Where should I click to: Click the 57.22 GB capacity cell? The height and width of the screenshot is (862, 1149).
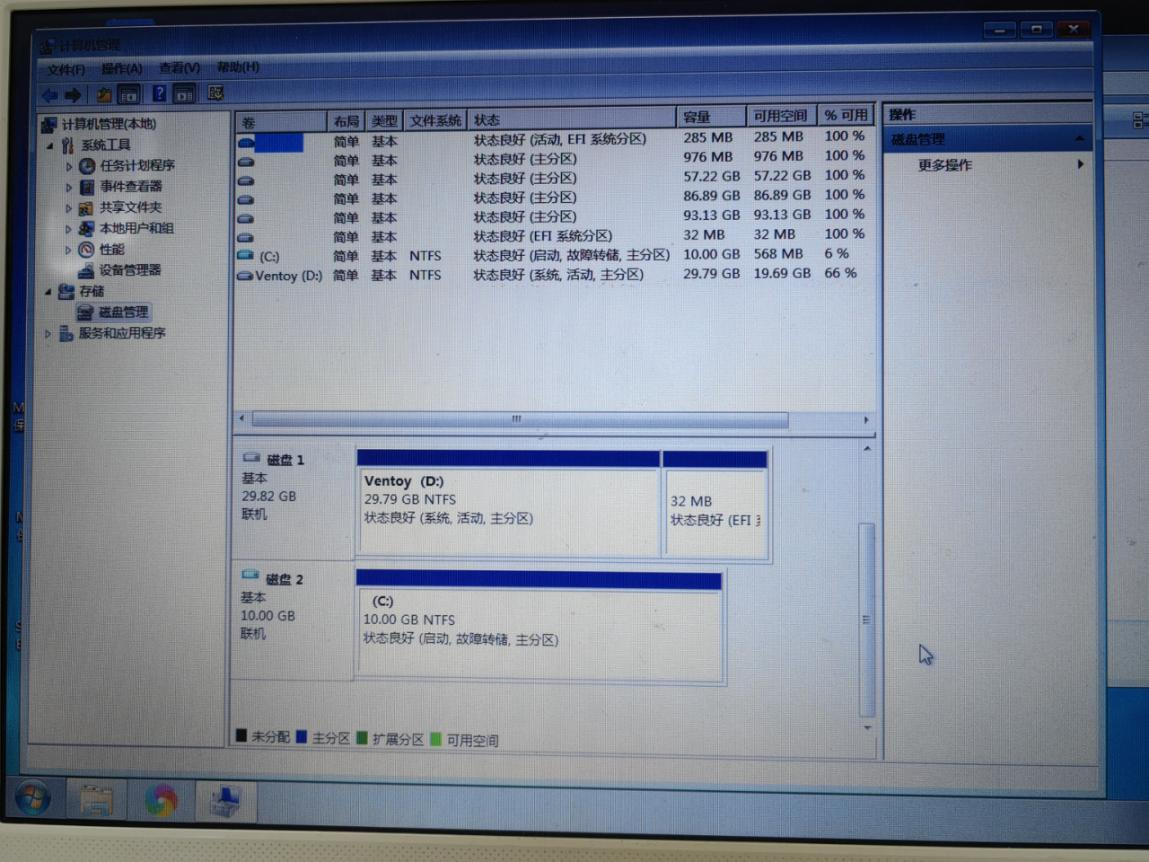click(712, 177)
